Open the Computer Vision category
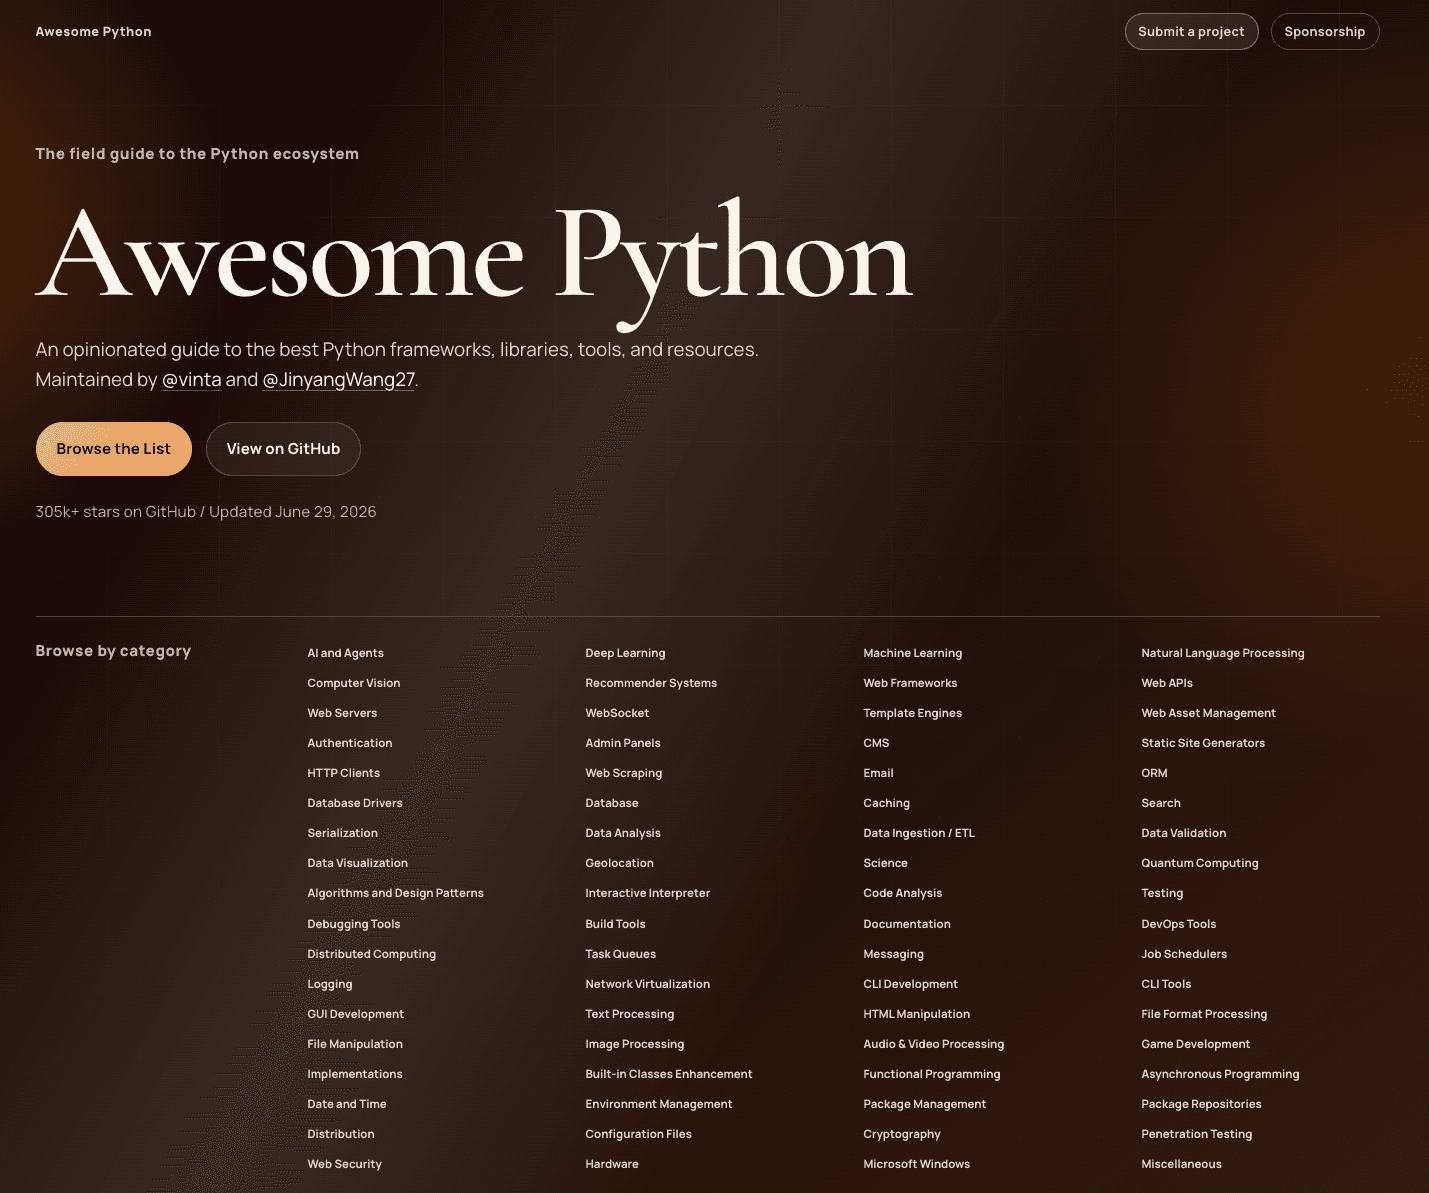Image resolution: width=1429 pixels, height=1193 pixels. (x=353, y=683)
